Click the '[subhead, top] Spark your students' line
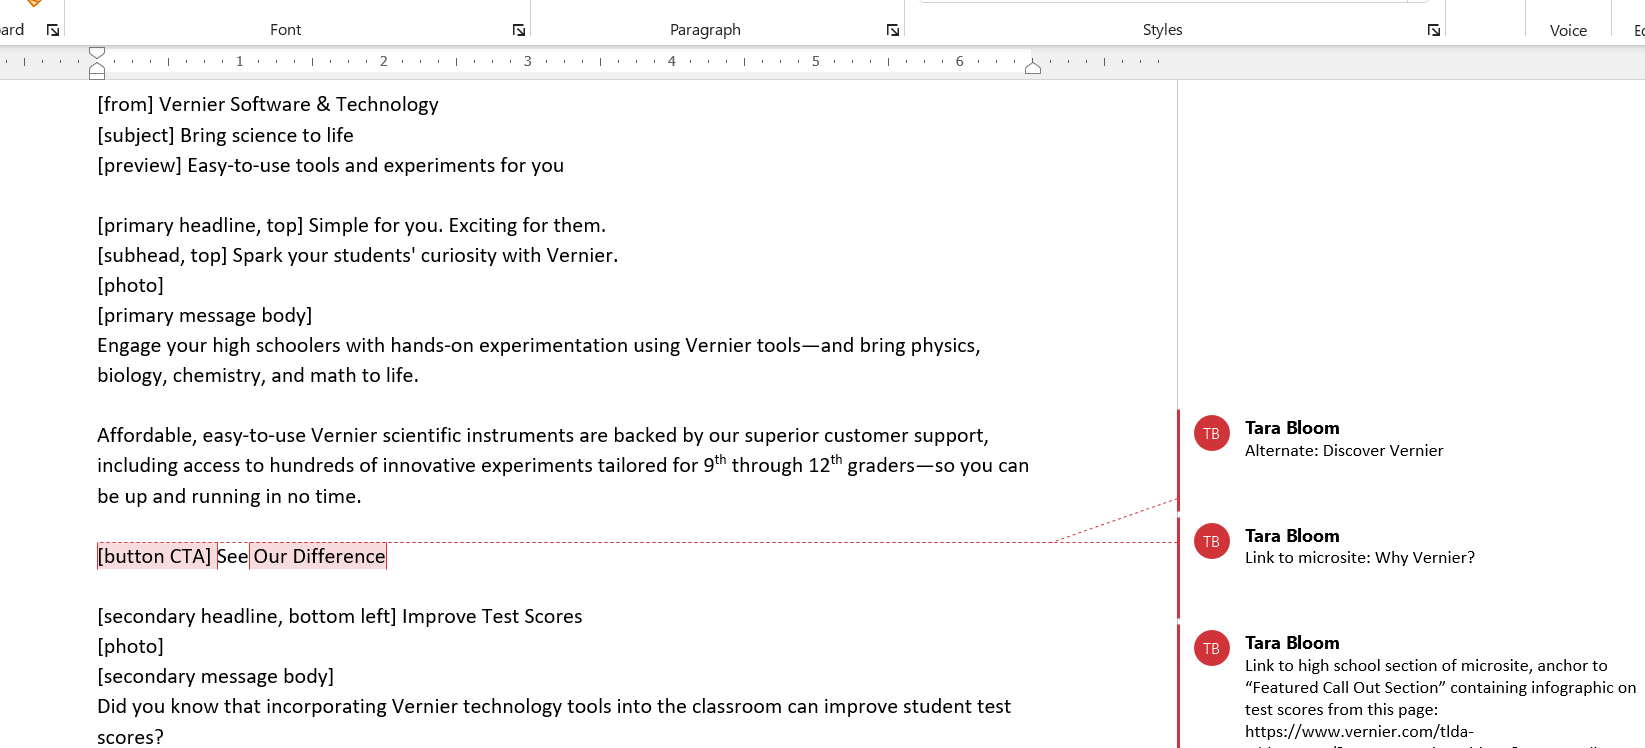This screenshot has height=748, width=1645. [357, 255]
